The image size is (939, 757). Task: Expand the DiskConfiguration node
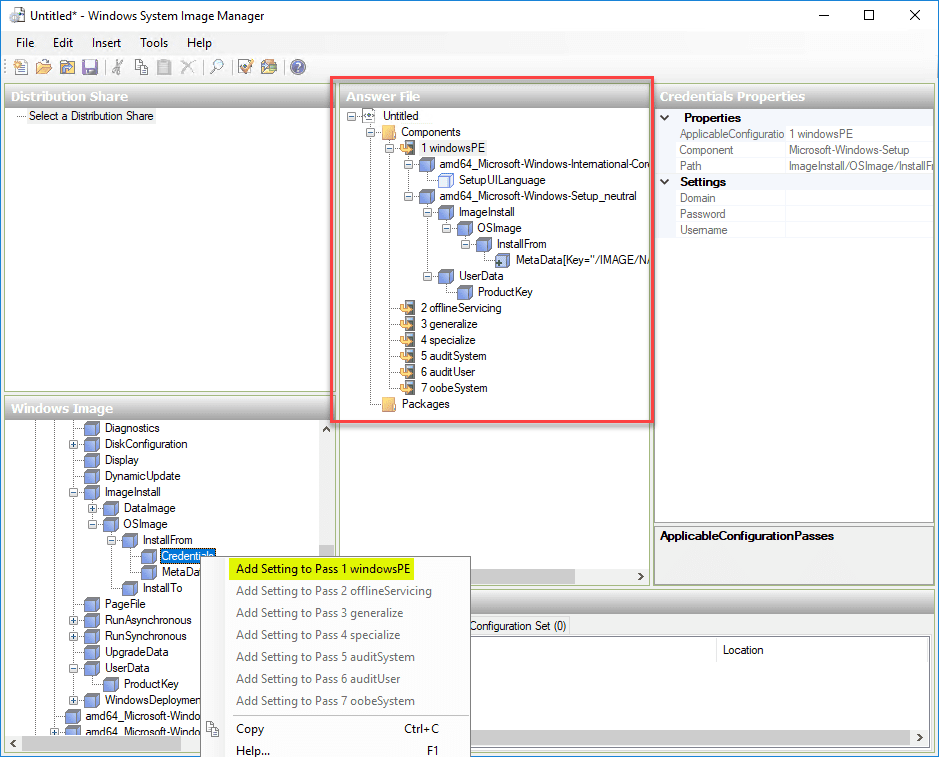[74, 444]
